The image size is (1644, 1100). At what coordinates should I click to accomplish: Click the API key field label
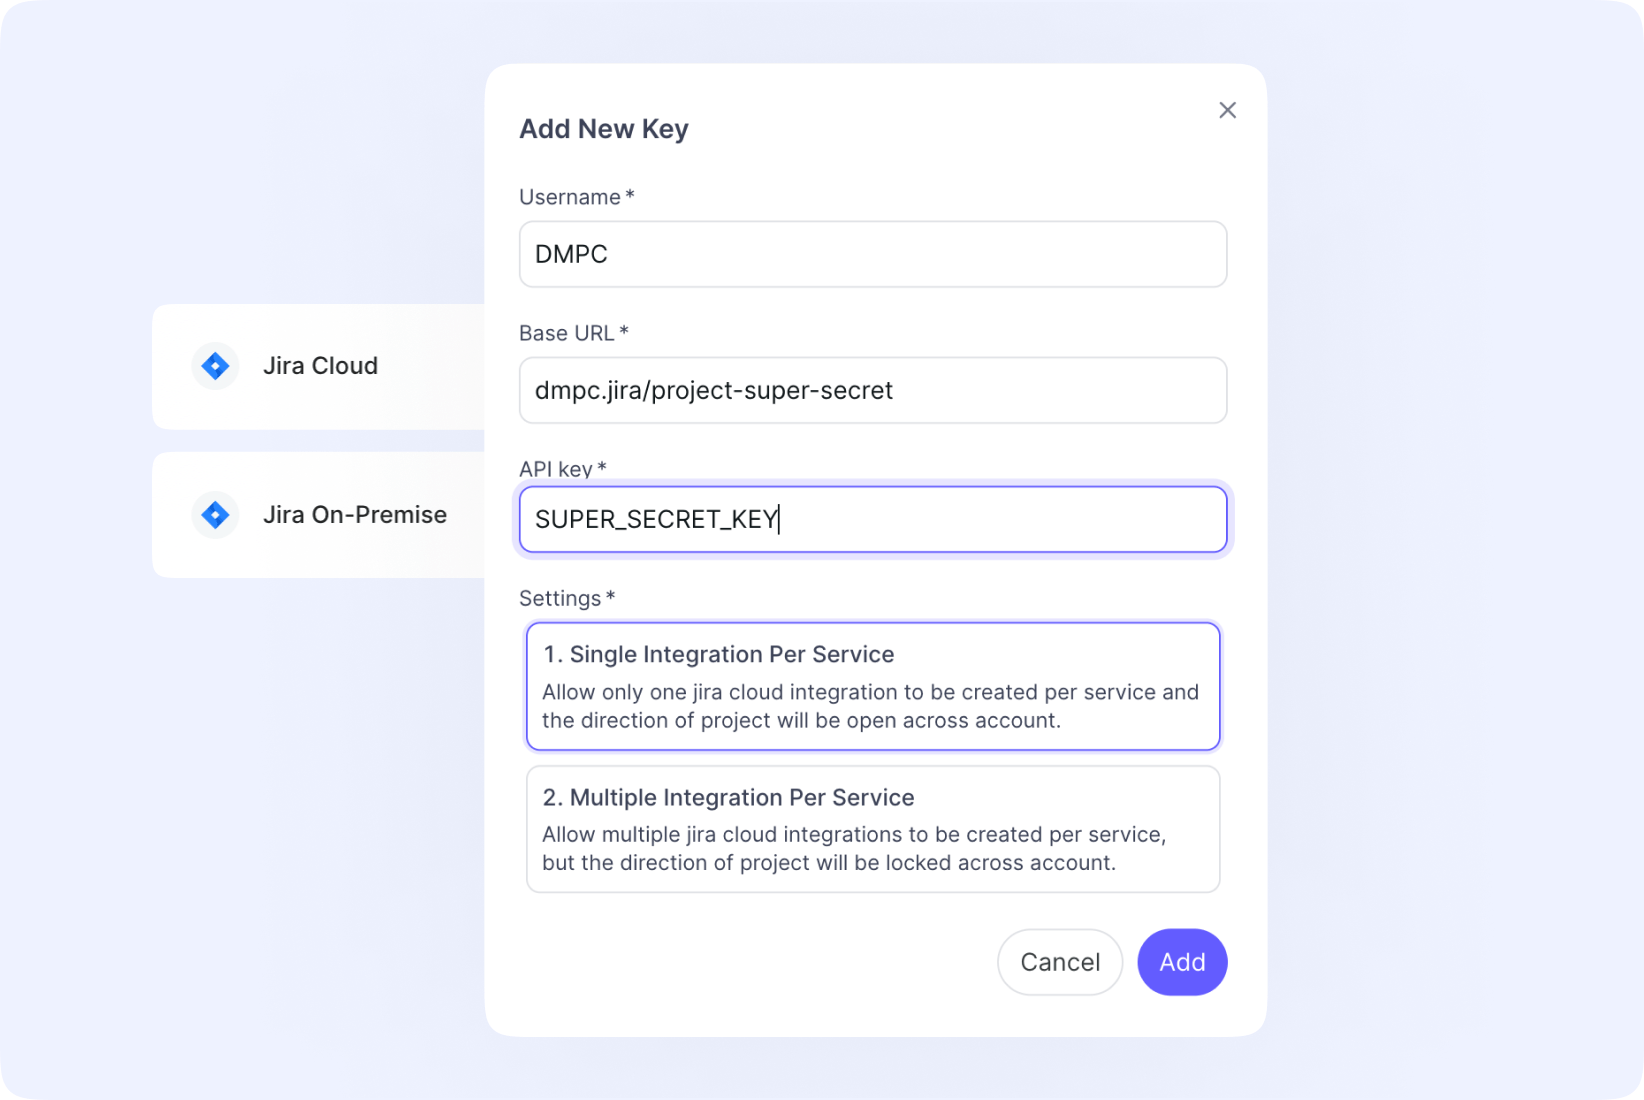coord(555,469)
